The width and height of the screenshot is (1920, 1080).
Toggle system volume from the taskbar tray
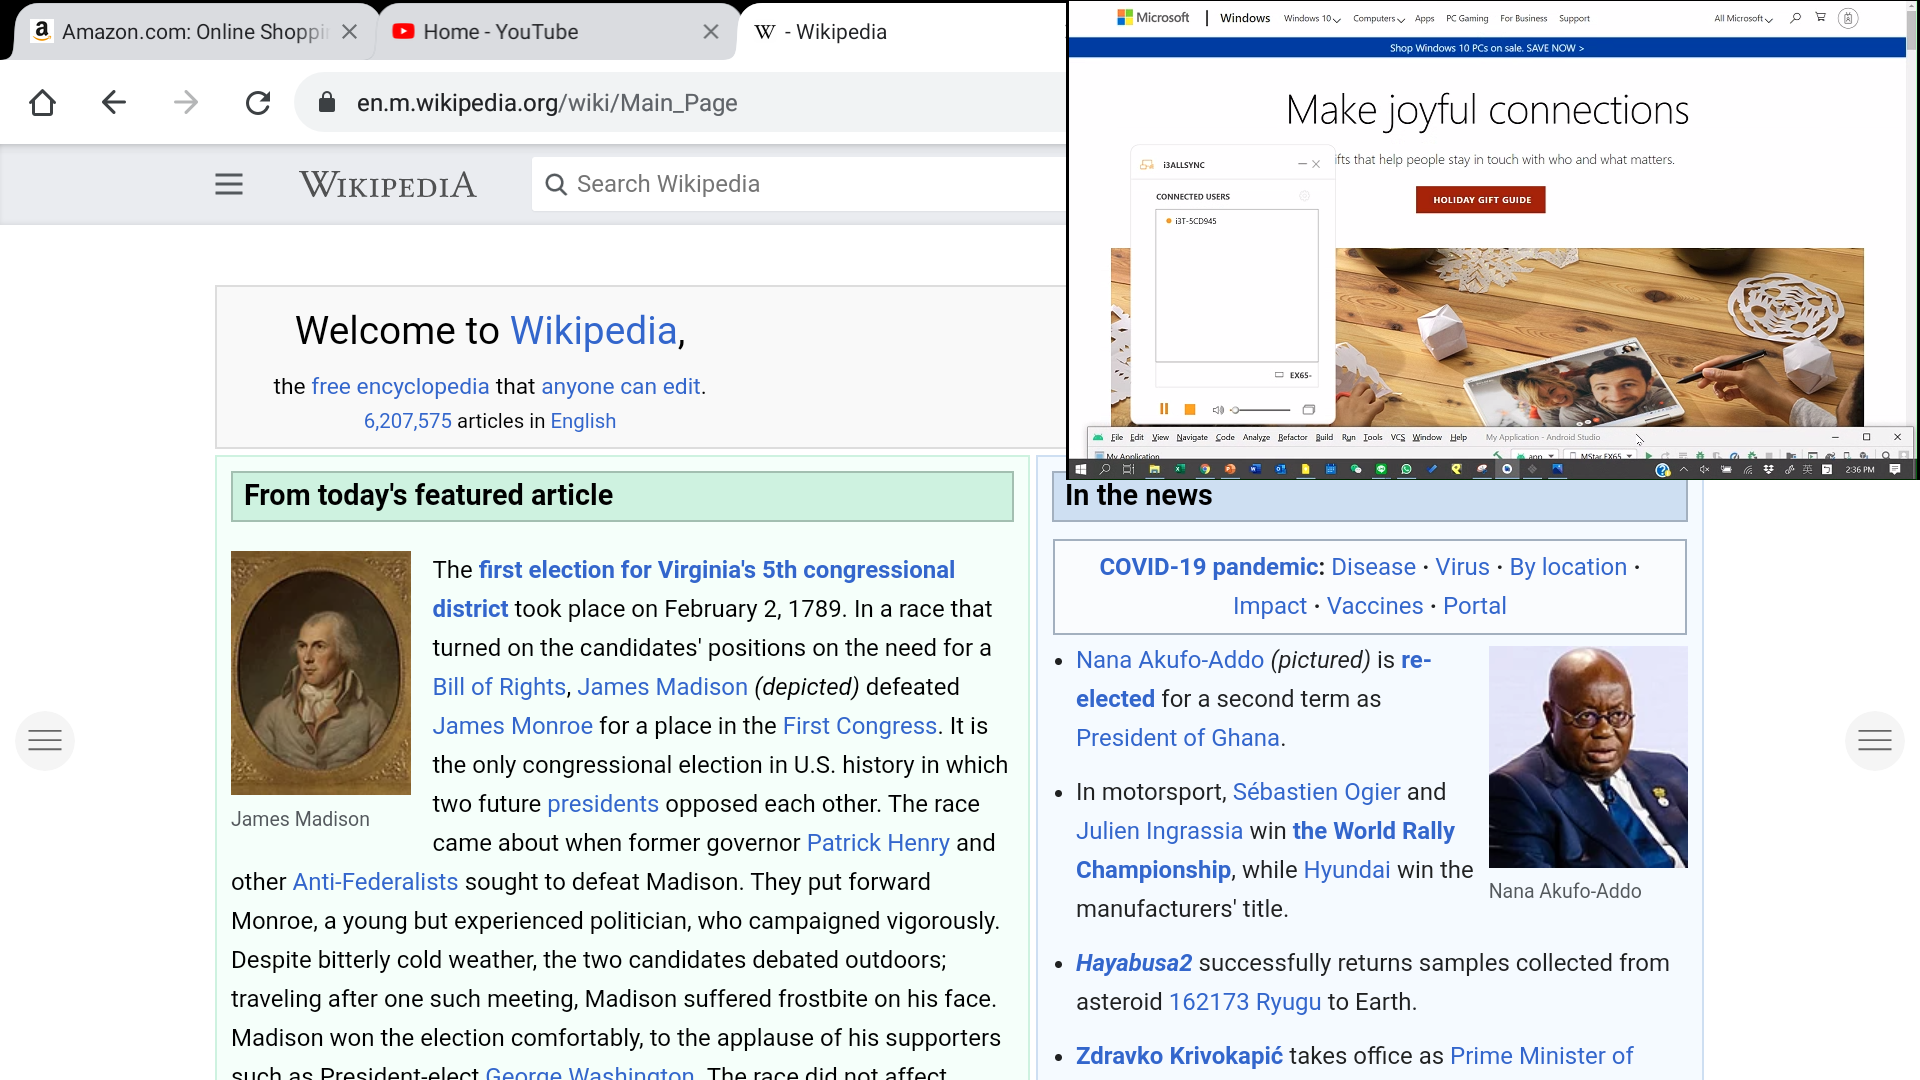click(x=1704, y=468)
